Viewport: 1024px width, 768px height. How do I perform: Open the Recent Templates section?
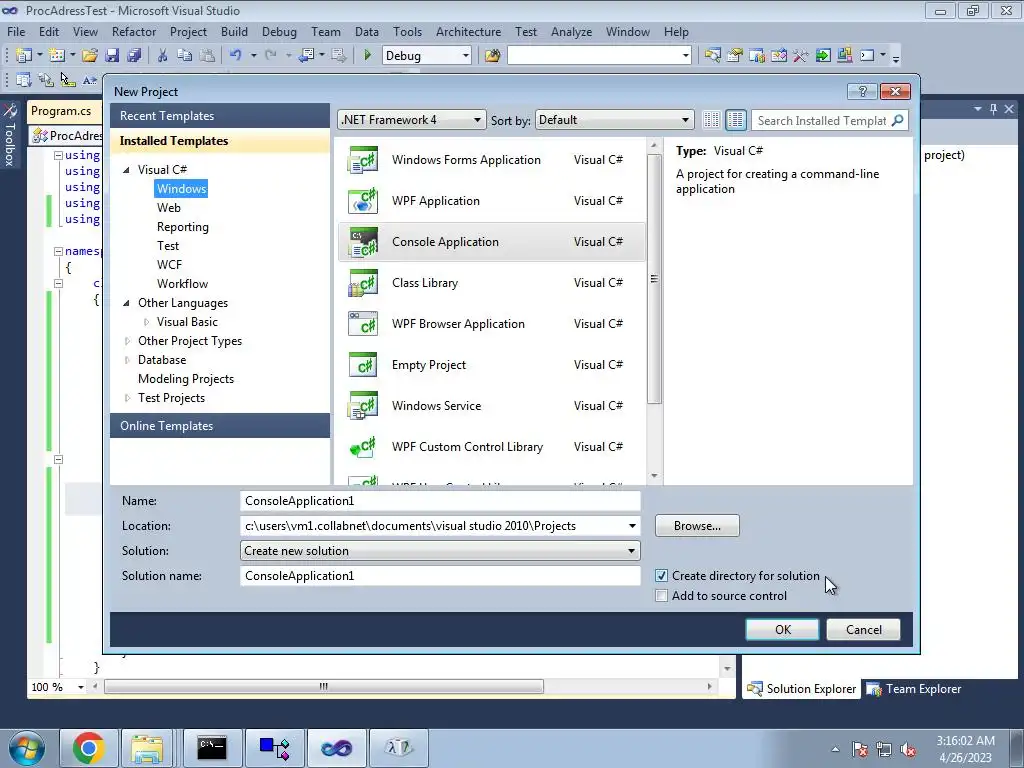220,116
